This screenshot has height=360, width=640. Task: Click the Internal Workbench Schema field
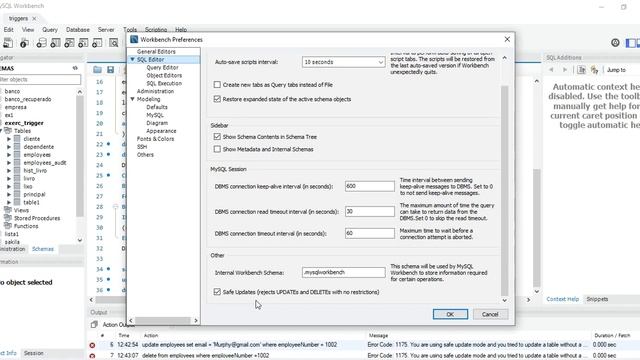pos(343,272)
